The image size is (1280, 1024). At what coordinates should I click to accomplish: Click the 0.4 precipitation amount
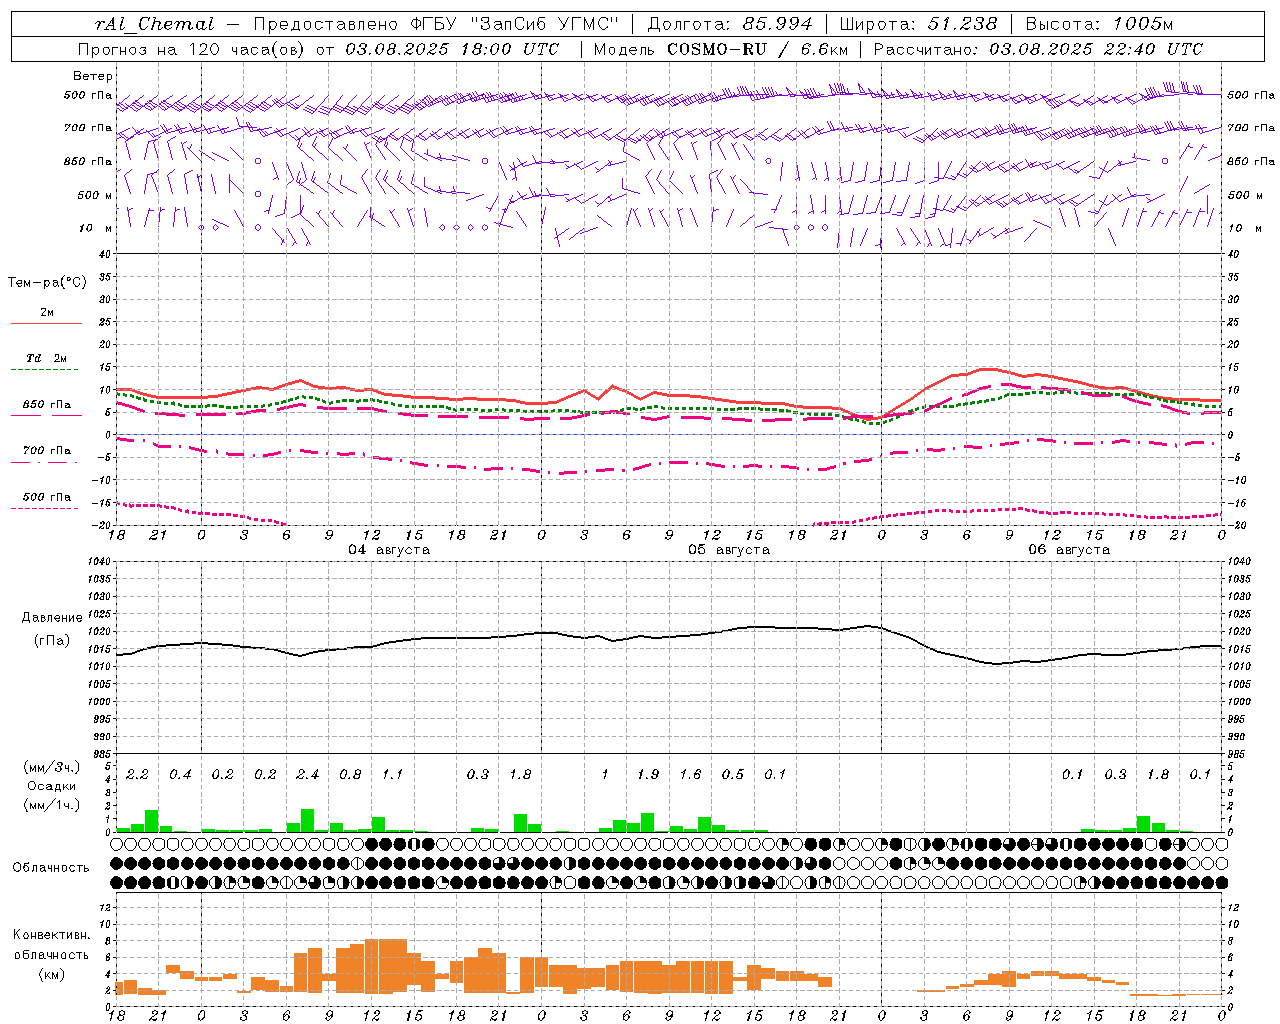click(180, 774)
